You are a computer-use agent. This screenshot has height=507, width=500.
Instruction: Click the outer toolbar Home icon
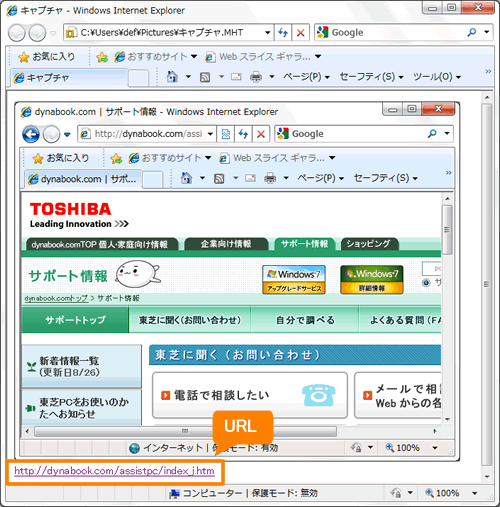tap(172, 77)
